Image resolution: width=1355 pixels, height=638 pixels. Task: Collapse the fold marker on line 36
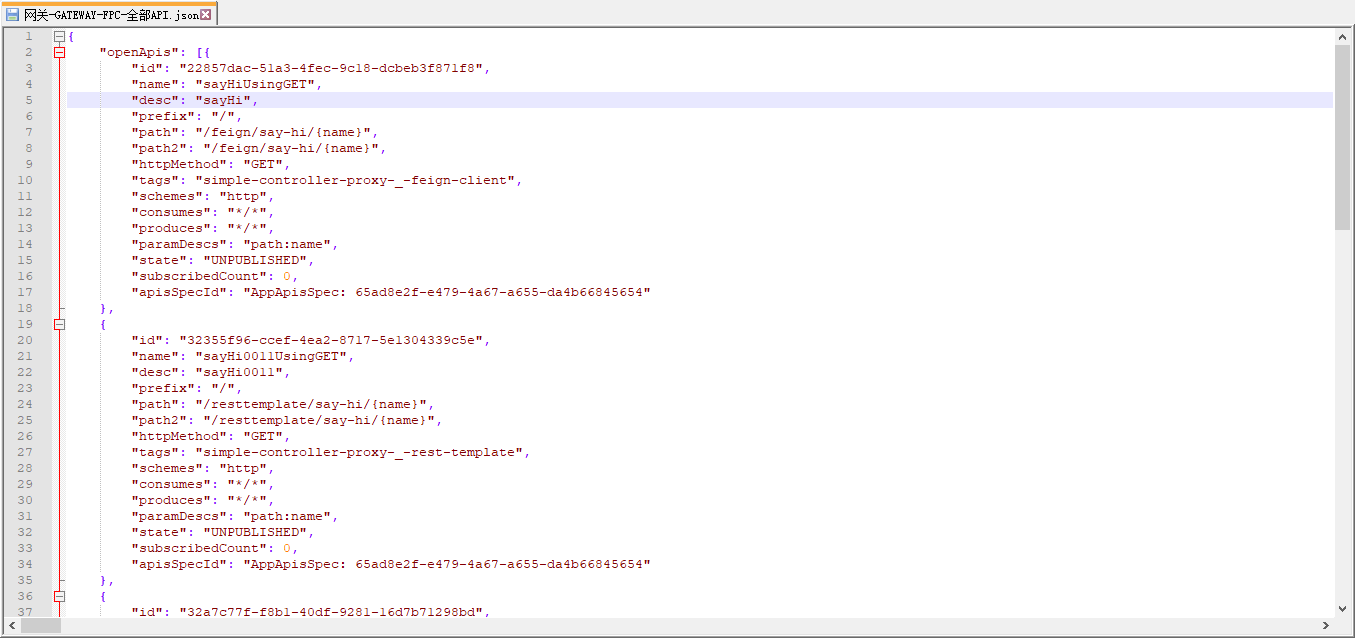click(59, 596)
